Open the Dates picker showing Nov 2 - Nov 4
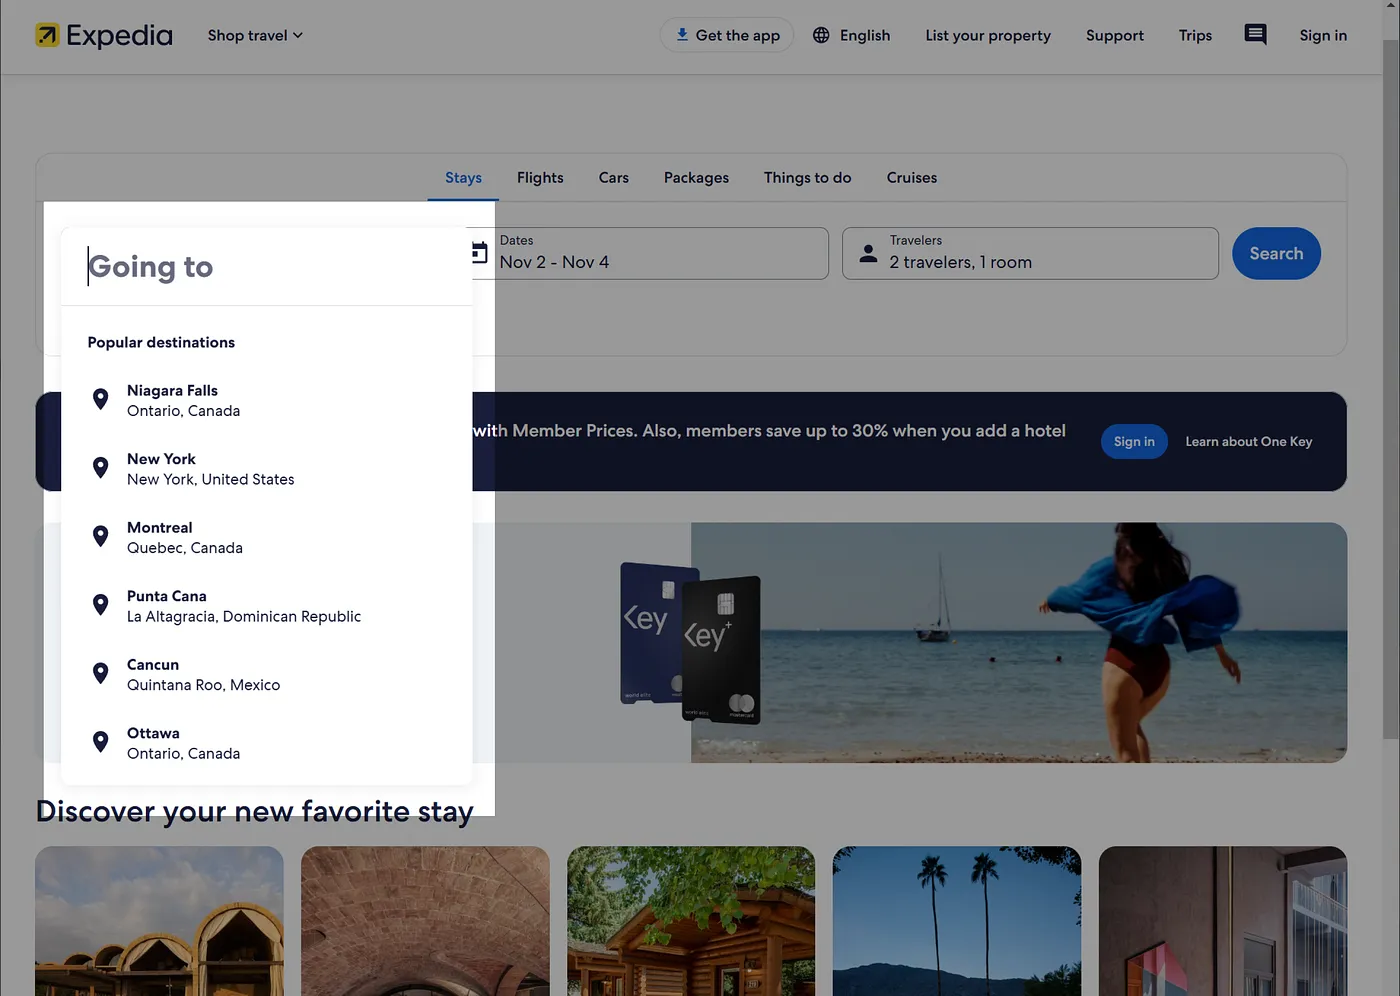This screenshot has width=1400, height=996. [x=660, y=254]
